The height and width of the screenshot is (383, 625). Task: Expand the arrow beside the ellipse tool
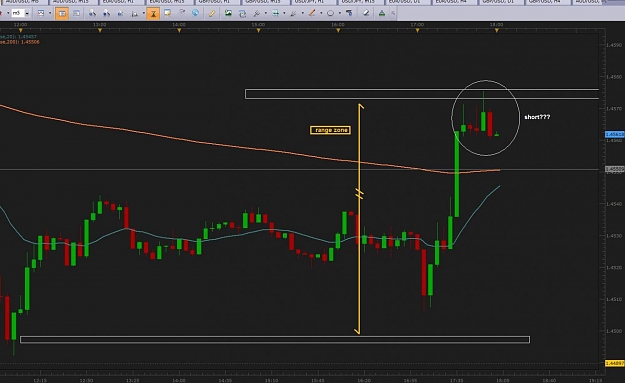coord(340,13)
